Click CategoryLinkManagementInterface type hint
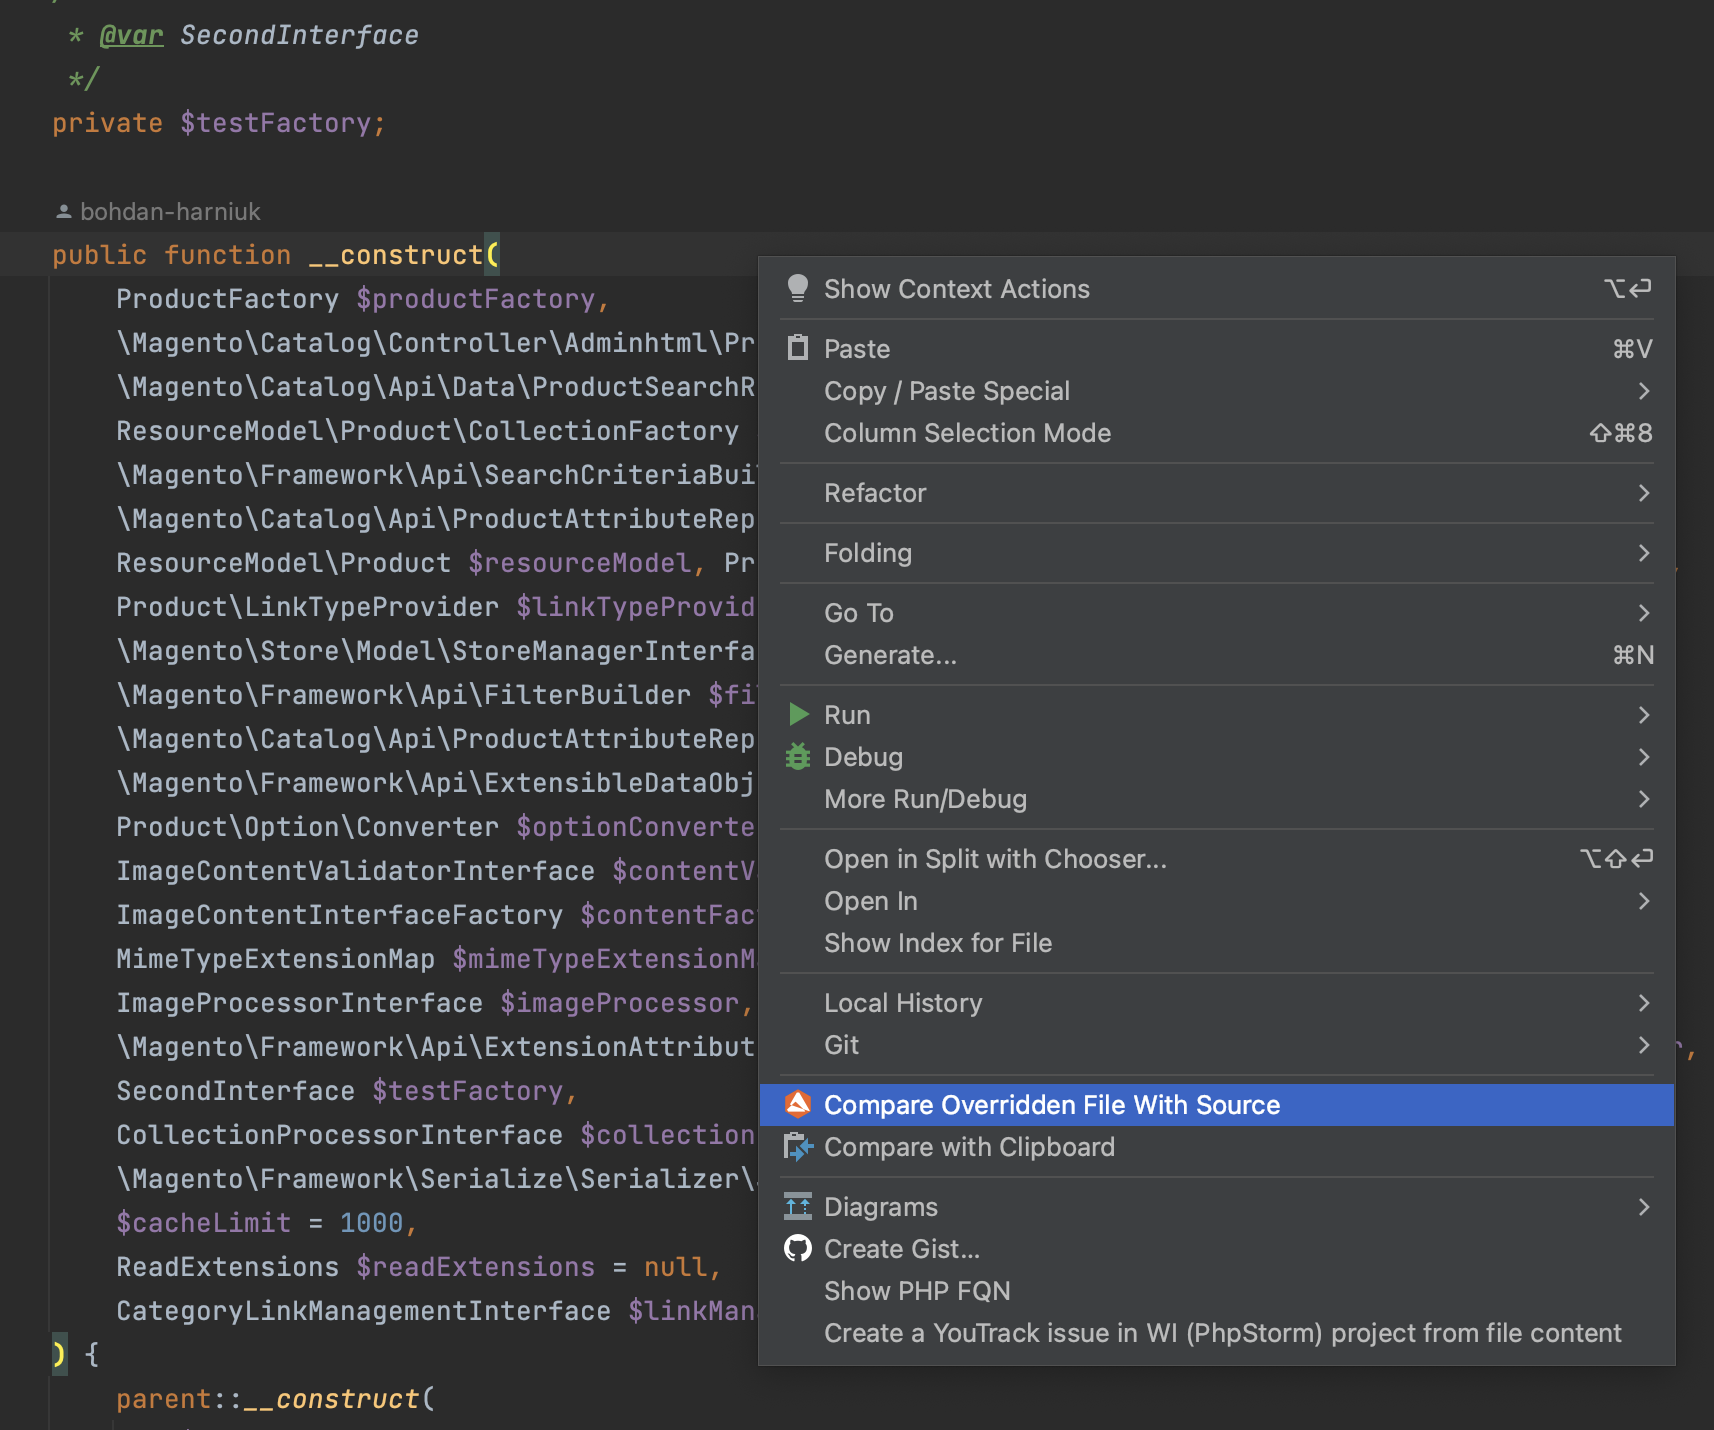This screenshot has height=1430, width=1714. point(364,1311)
